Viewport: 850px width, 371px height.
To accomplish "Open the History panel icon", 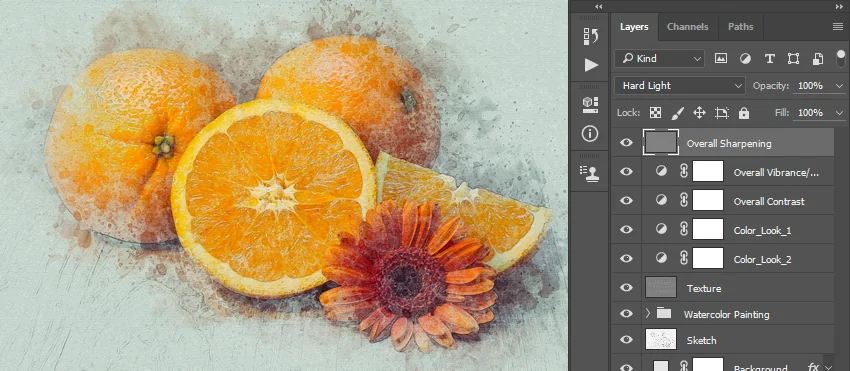I will click(590, 36).
